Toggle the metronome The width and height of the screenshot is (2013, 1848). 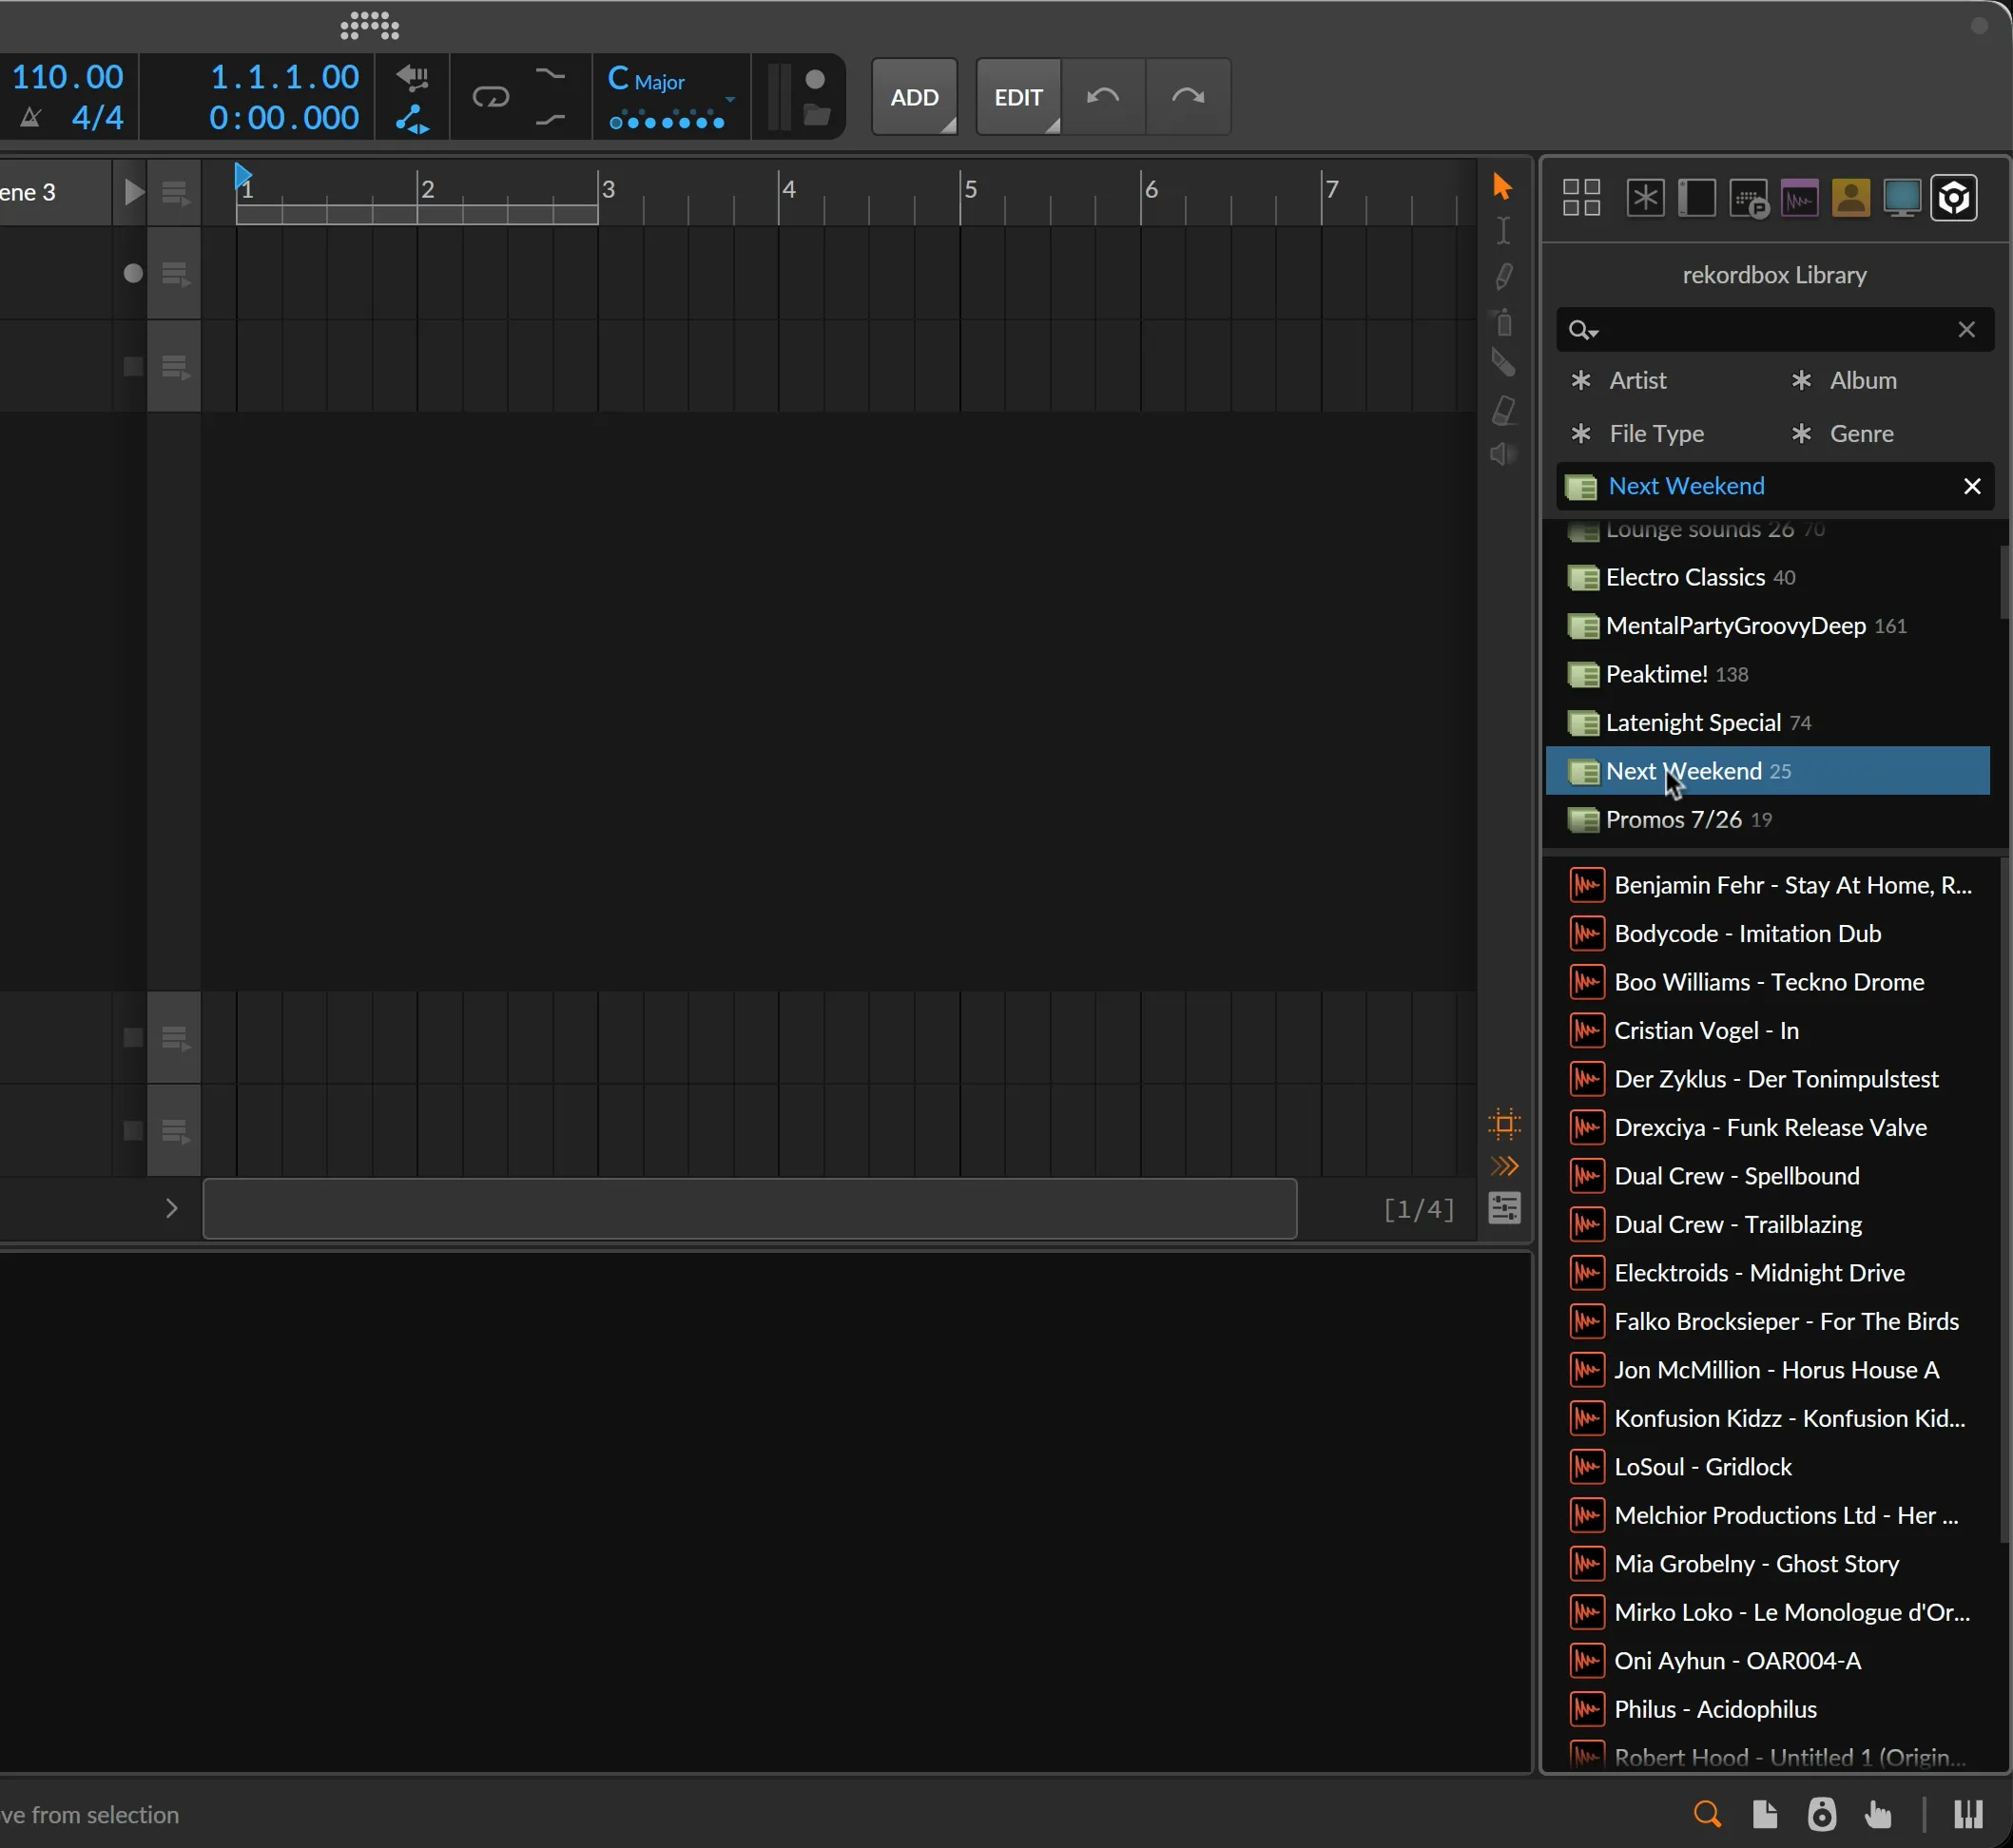pyautogui.click(x=31, y=118)
